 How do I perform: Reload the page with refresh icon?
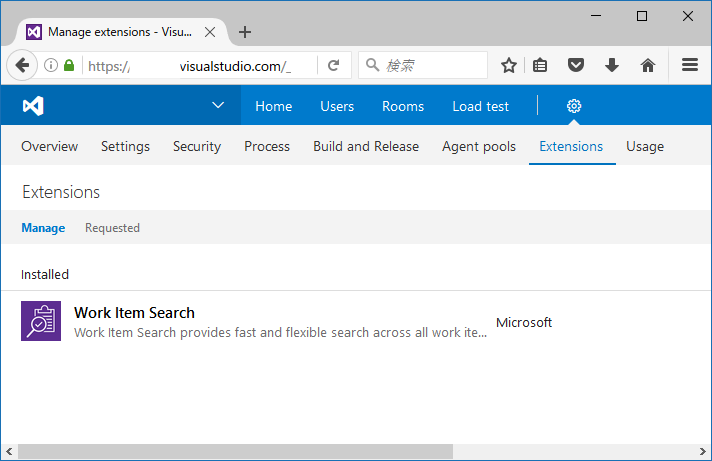pos(333,66)
